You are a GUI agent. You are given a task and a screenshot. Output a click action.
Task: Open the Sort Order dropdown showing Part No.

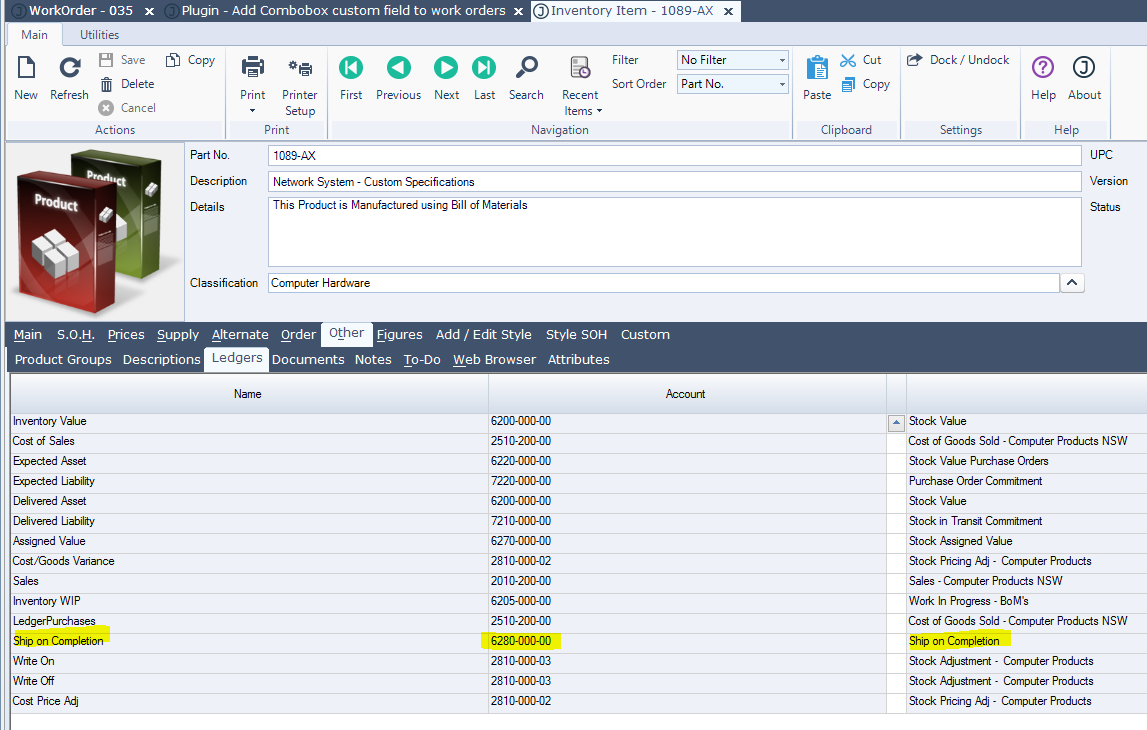click(733, 84)
